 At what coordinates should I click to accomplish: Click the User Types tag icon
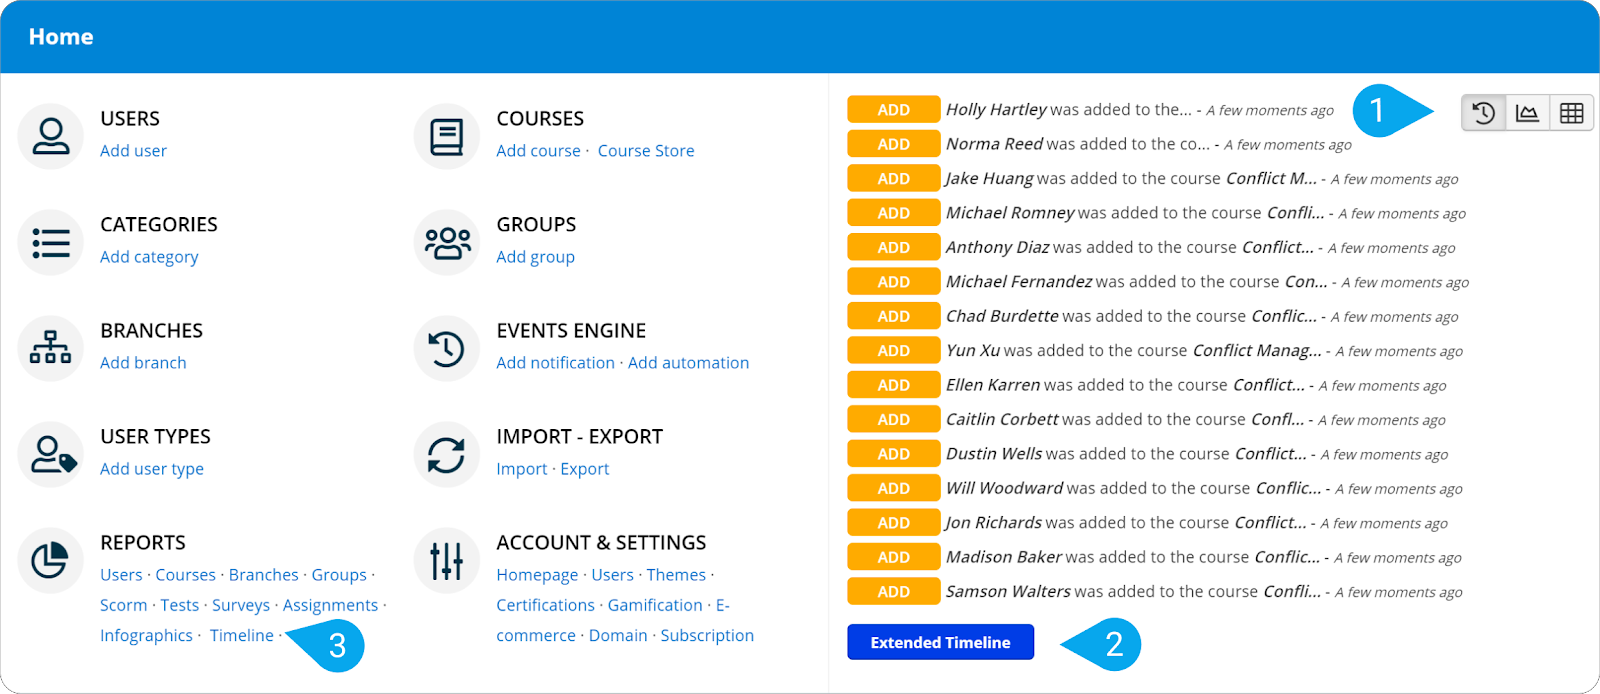[x=50, y=455]
